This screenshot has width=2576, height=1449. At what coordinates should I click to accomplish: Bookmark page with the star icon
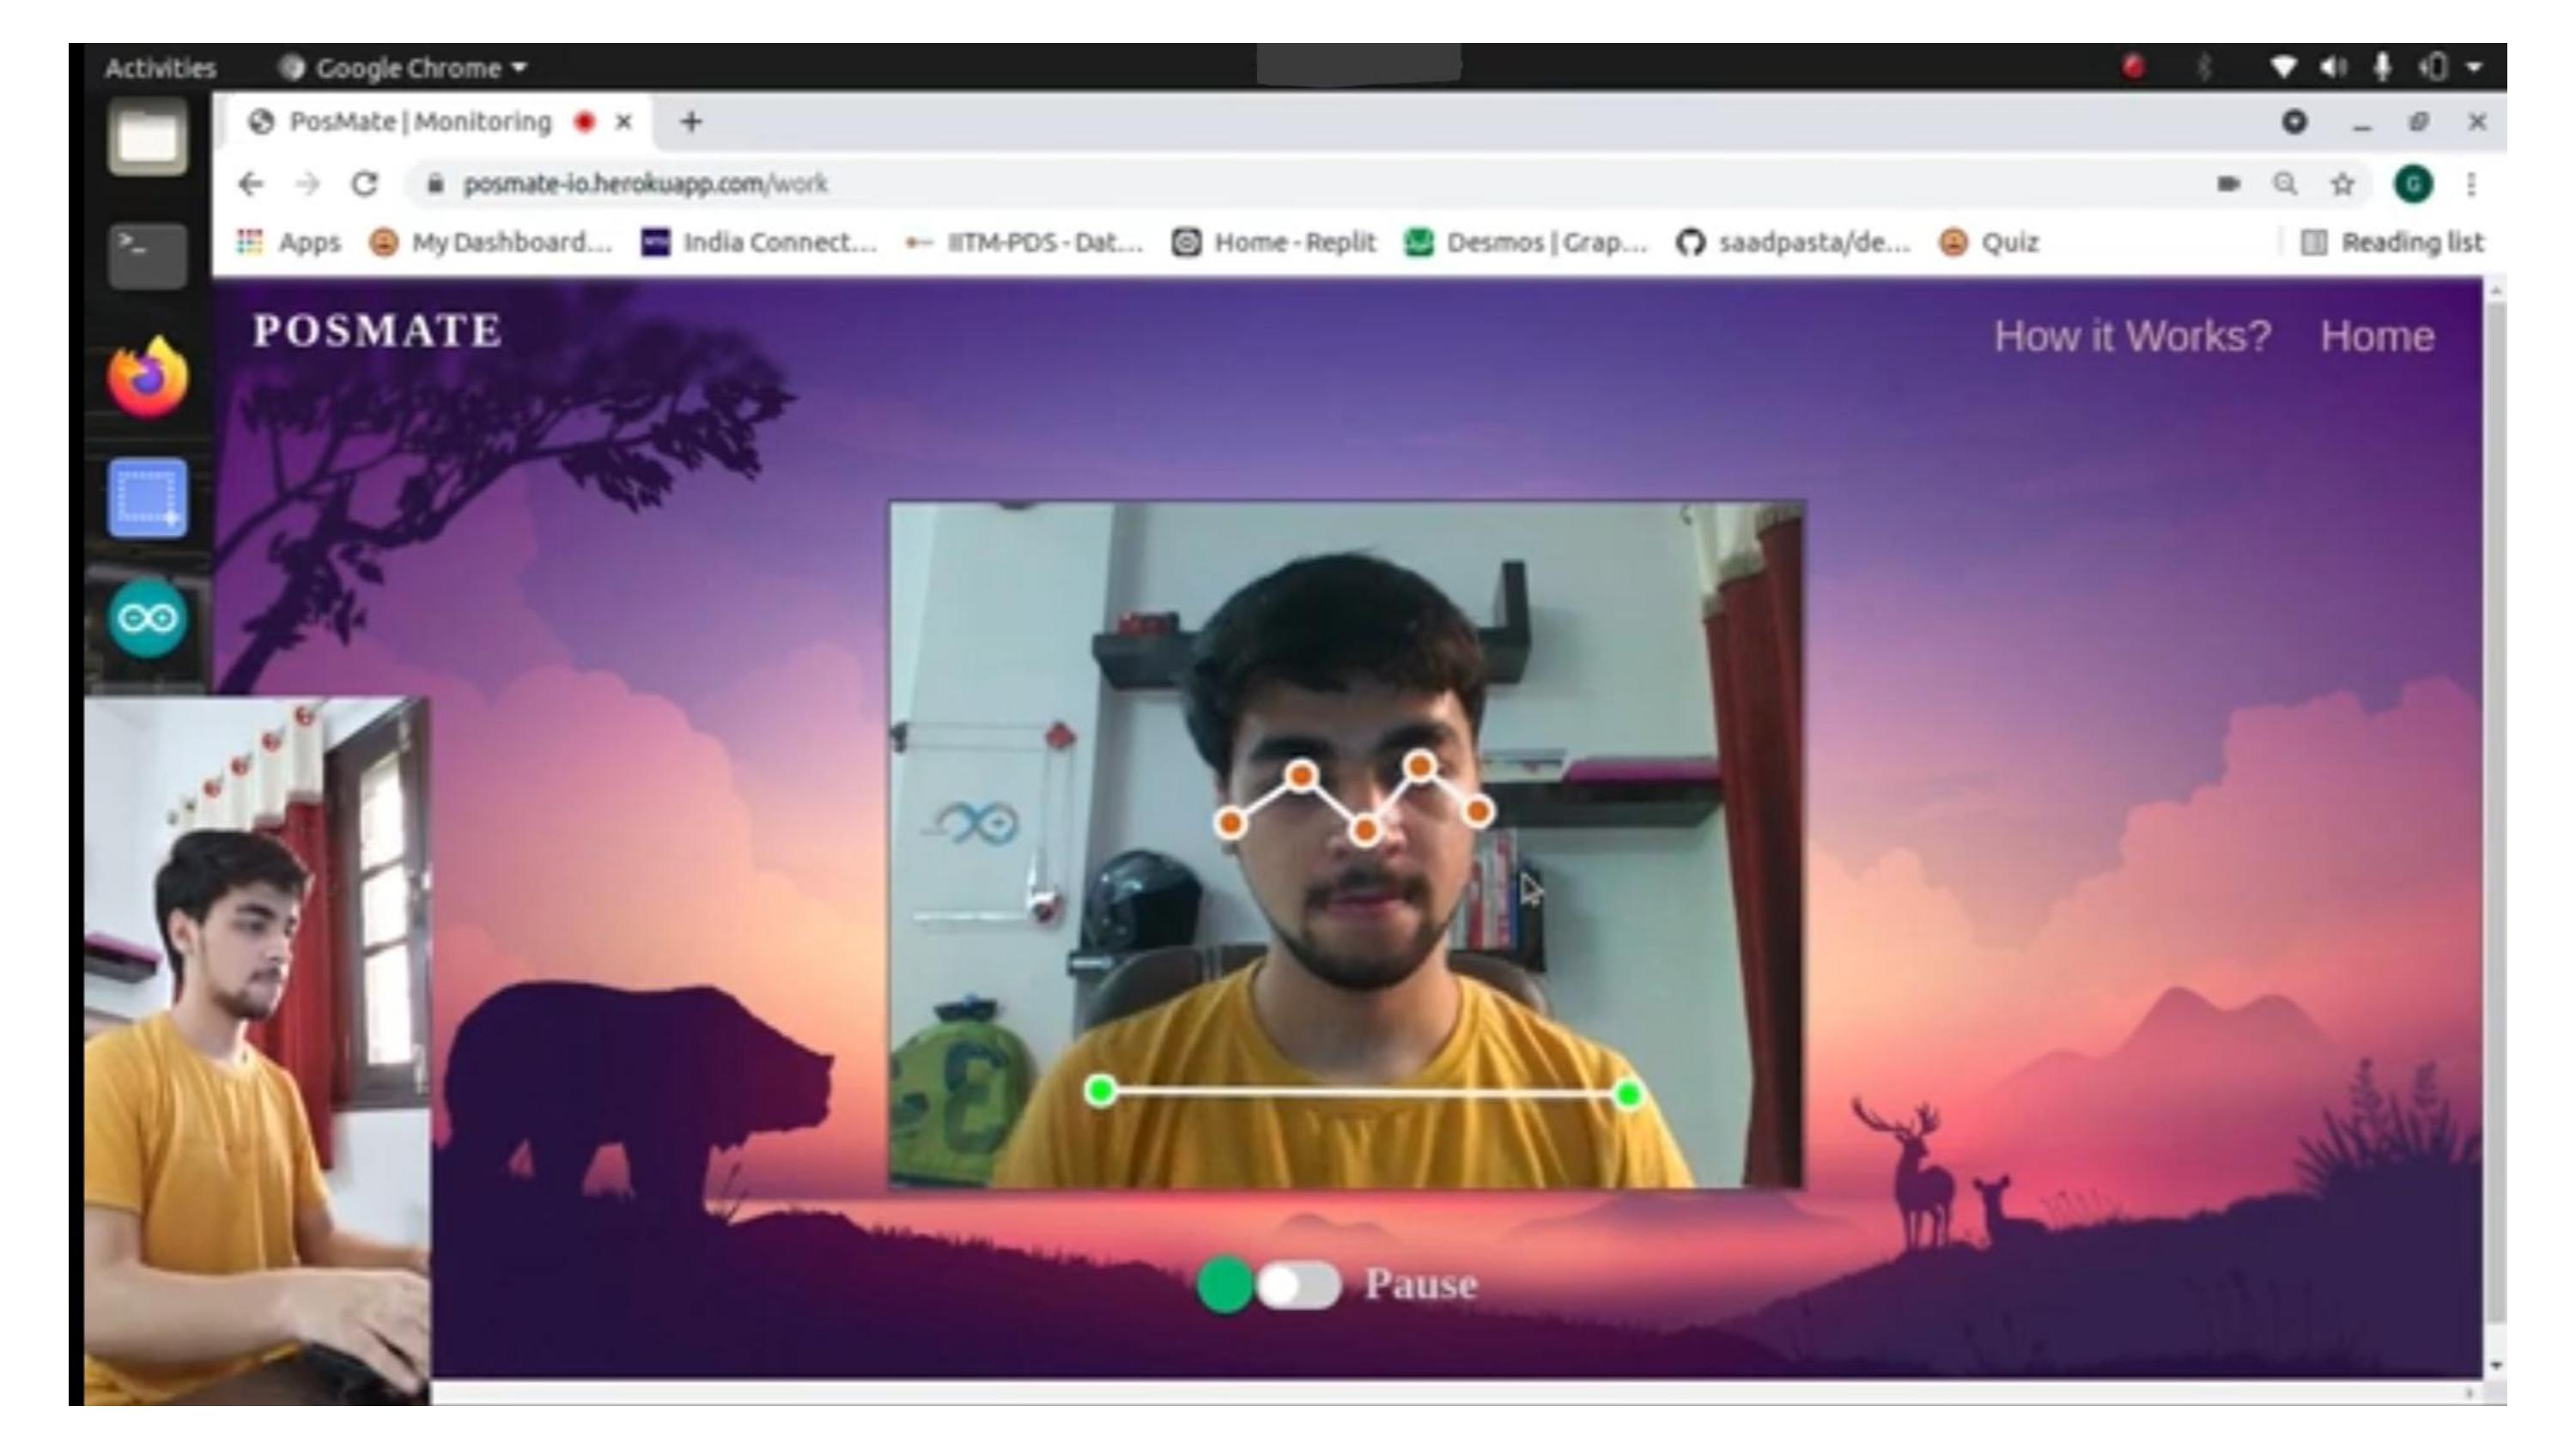click(2342, 184)
